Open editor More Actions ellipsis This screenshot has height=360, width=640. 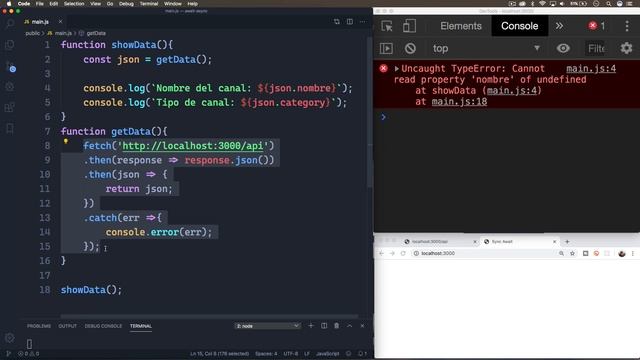[x=363, y=22]
